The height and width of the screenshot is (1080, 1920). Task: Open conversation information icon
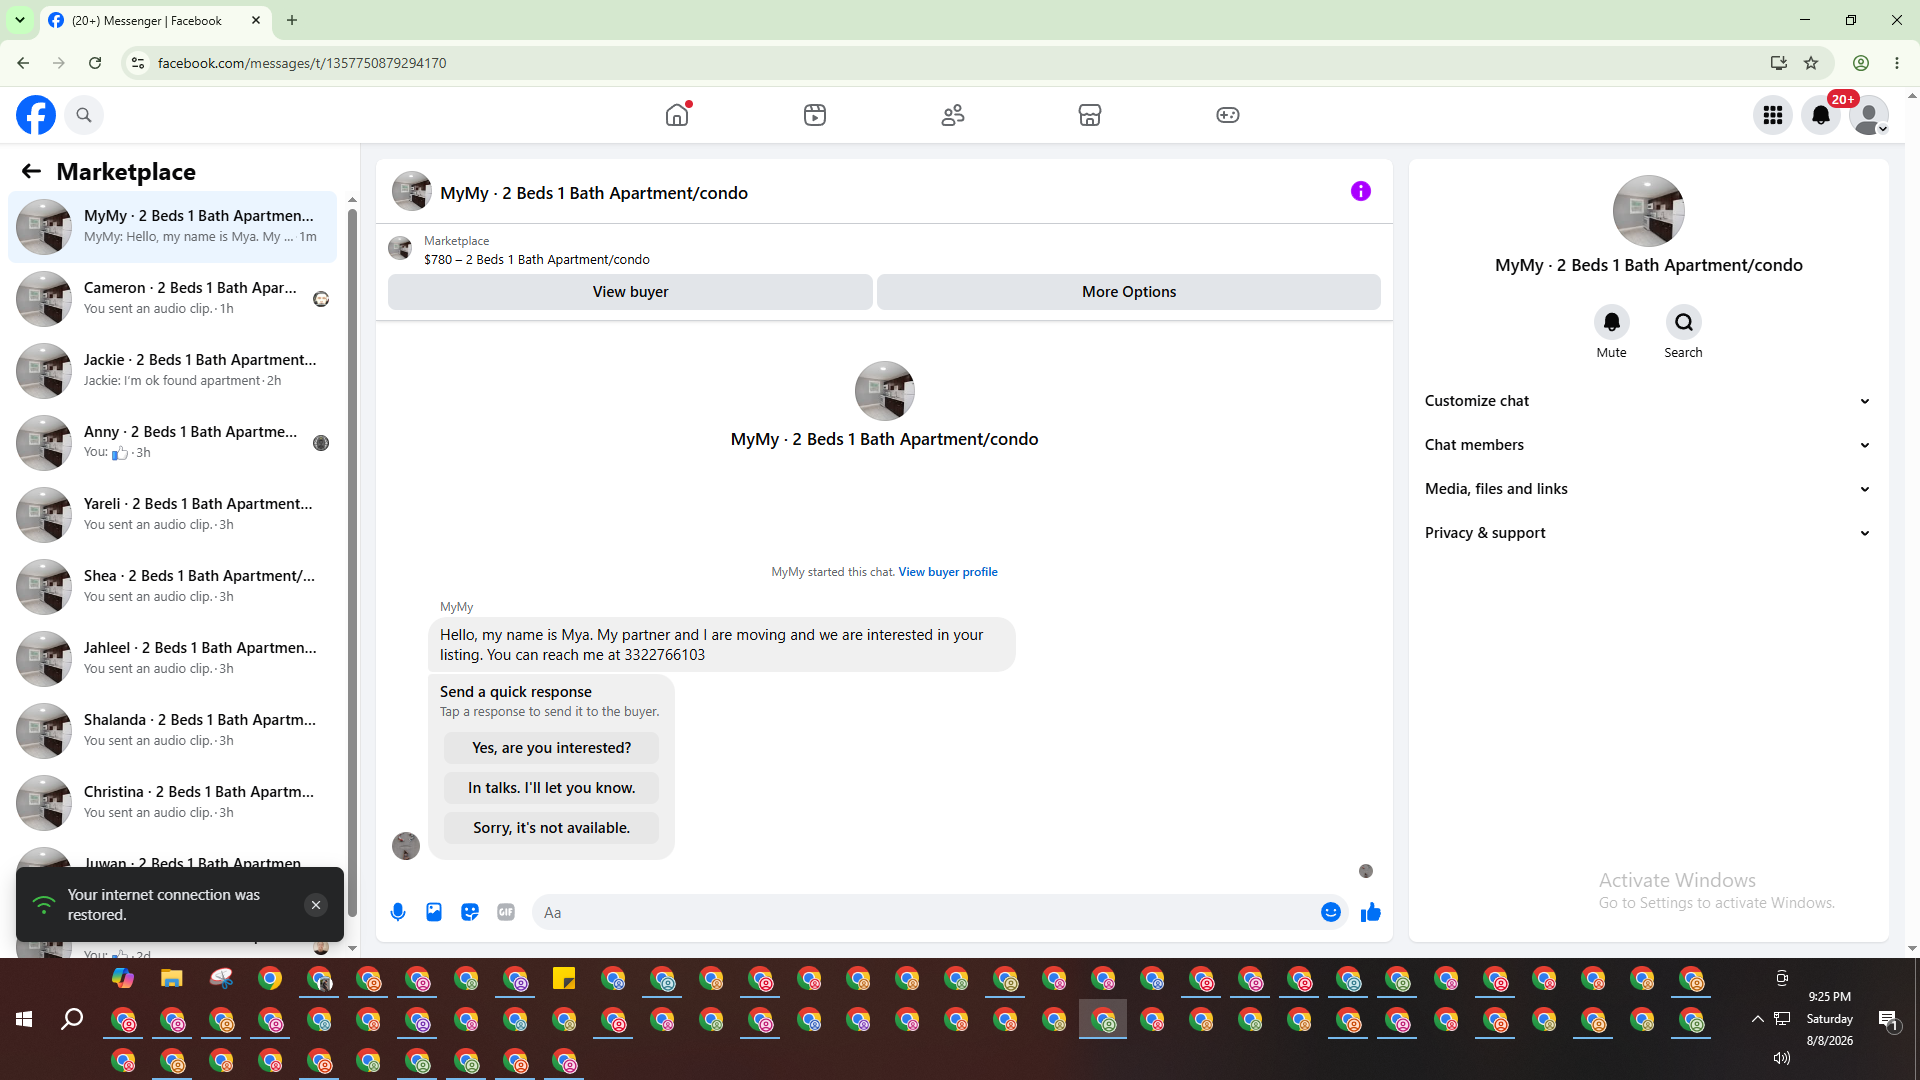point(1361,191)
